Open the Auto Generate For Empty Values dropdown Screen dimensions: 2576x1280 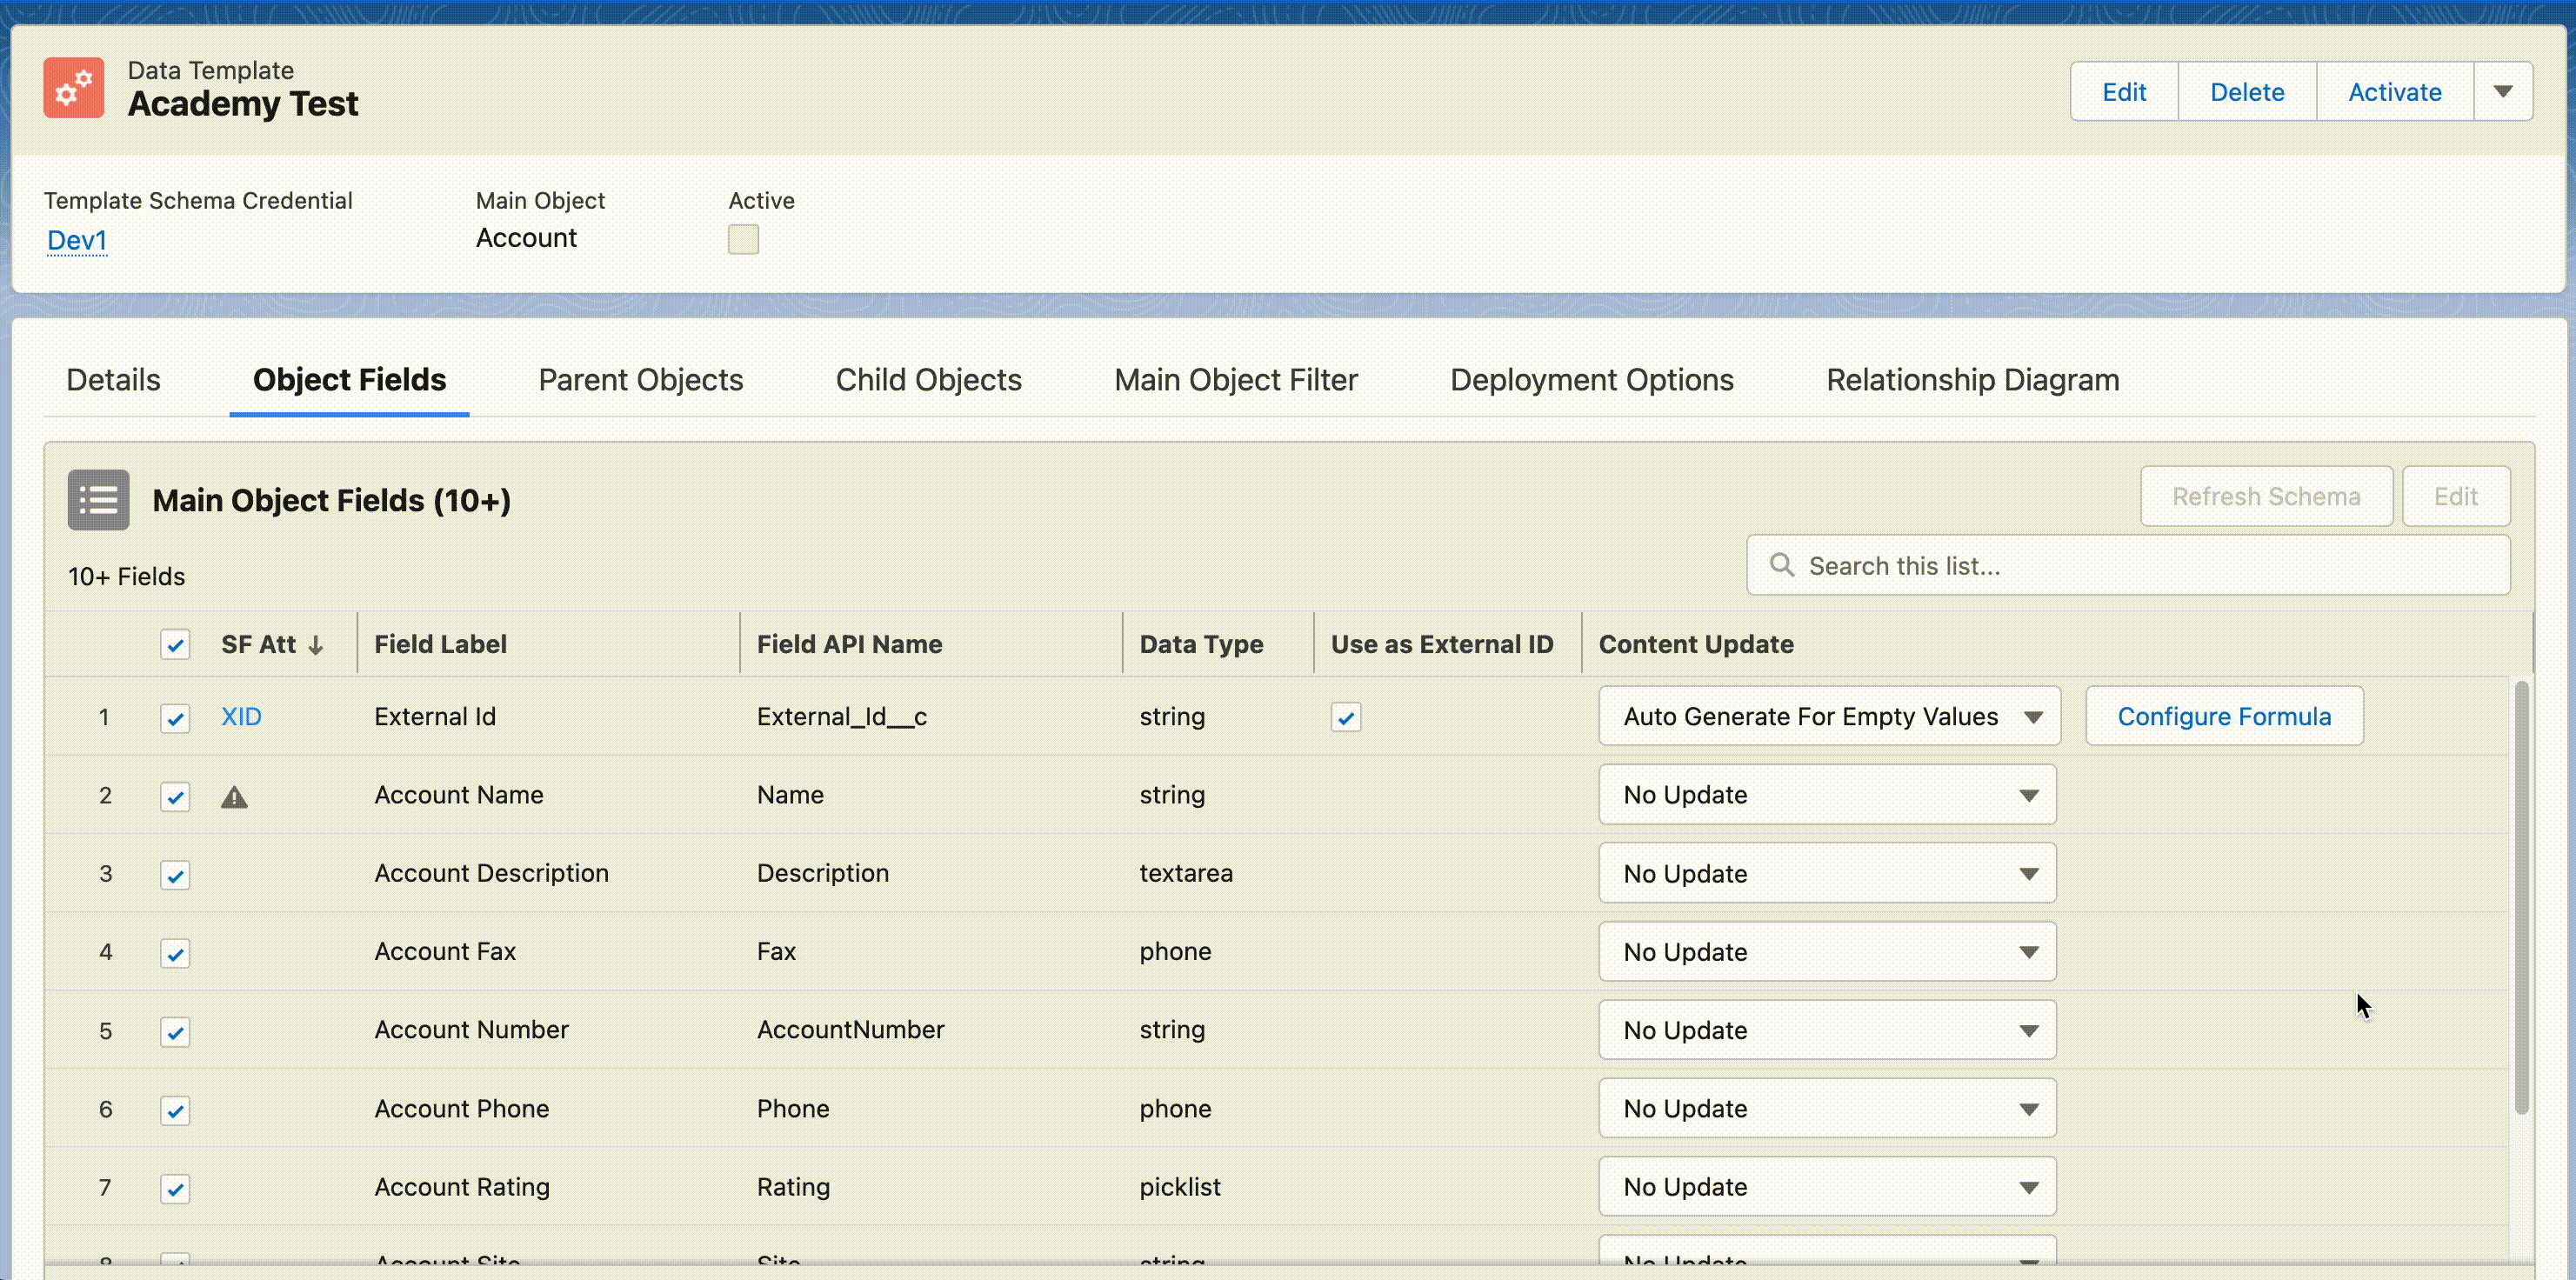click(x=1829, y=716)
